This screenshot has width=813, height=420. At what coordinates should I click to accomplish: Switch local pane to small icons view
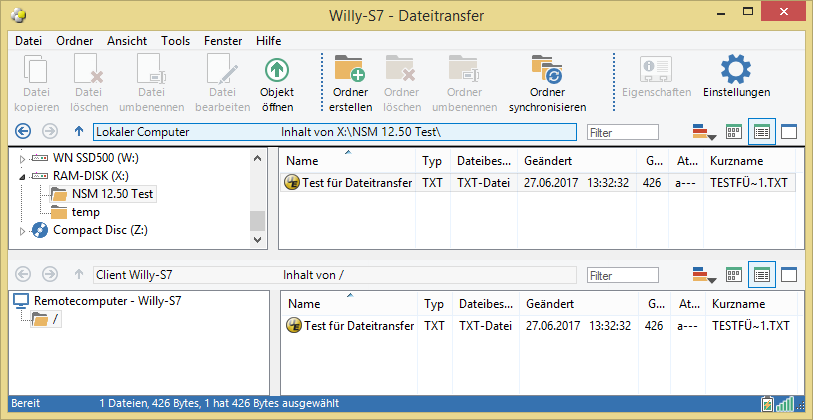tap(733, 131)
